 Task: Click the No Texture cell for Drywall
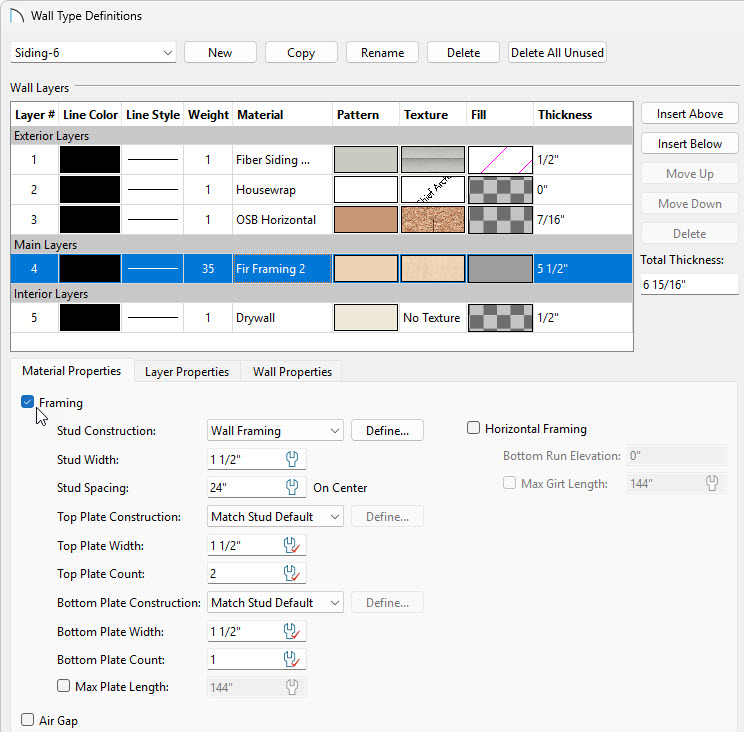click(432, 317)
